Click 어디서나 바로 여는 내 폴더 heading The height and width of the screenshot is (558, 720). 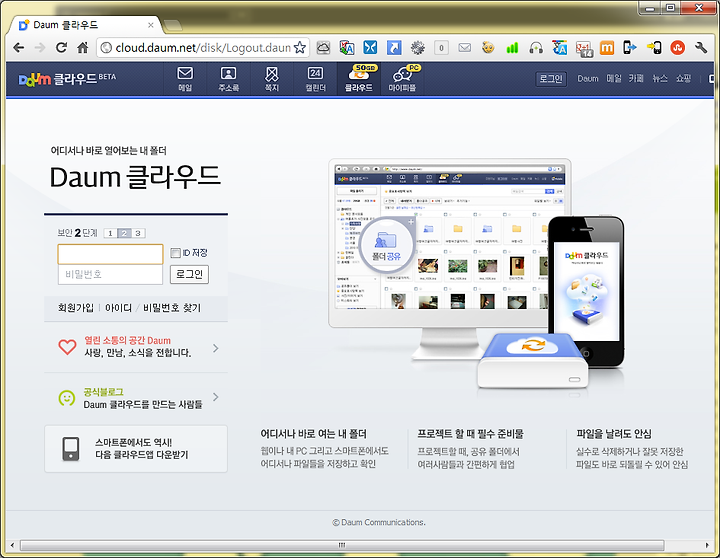(314, 434)
